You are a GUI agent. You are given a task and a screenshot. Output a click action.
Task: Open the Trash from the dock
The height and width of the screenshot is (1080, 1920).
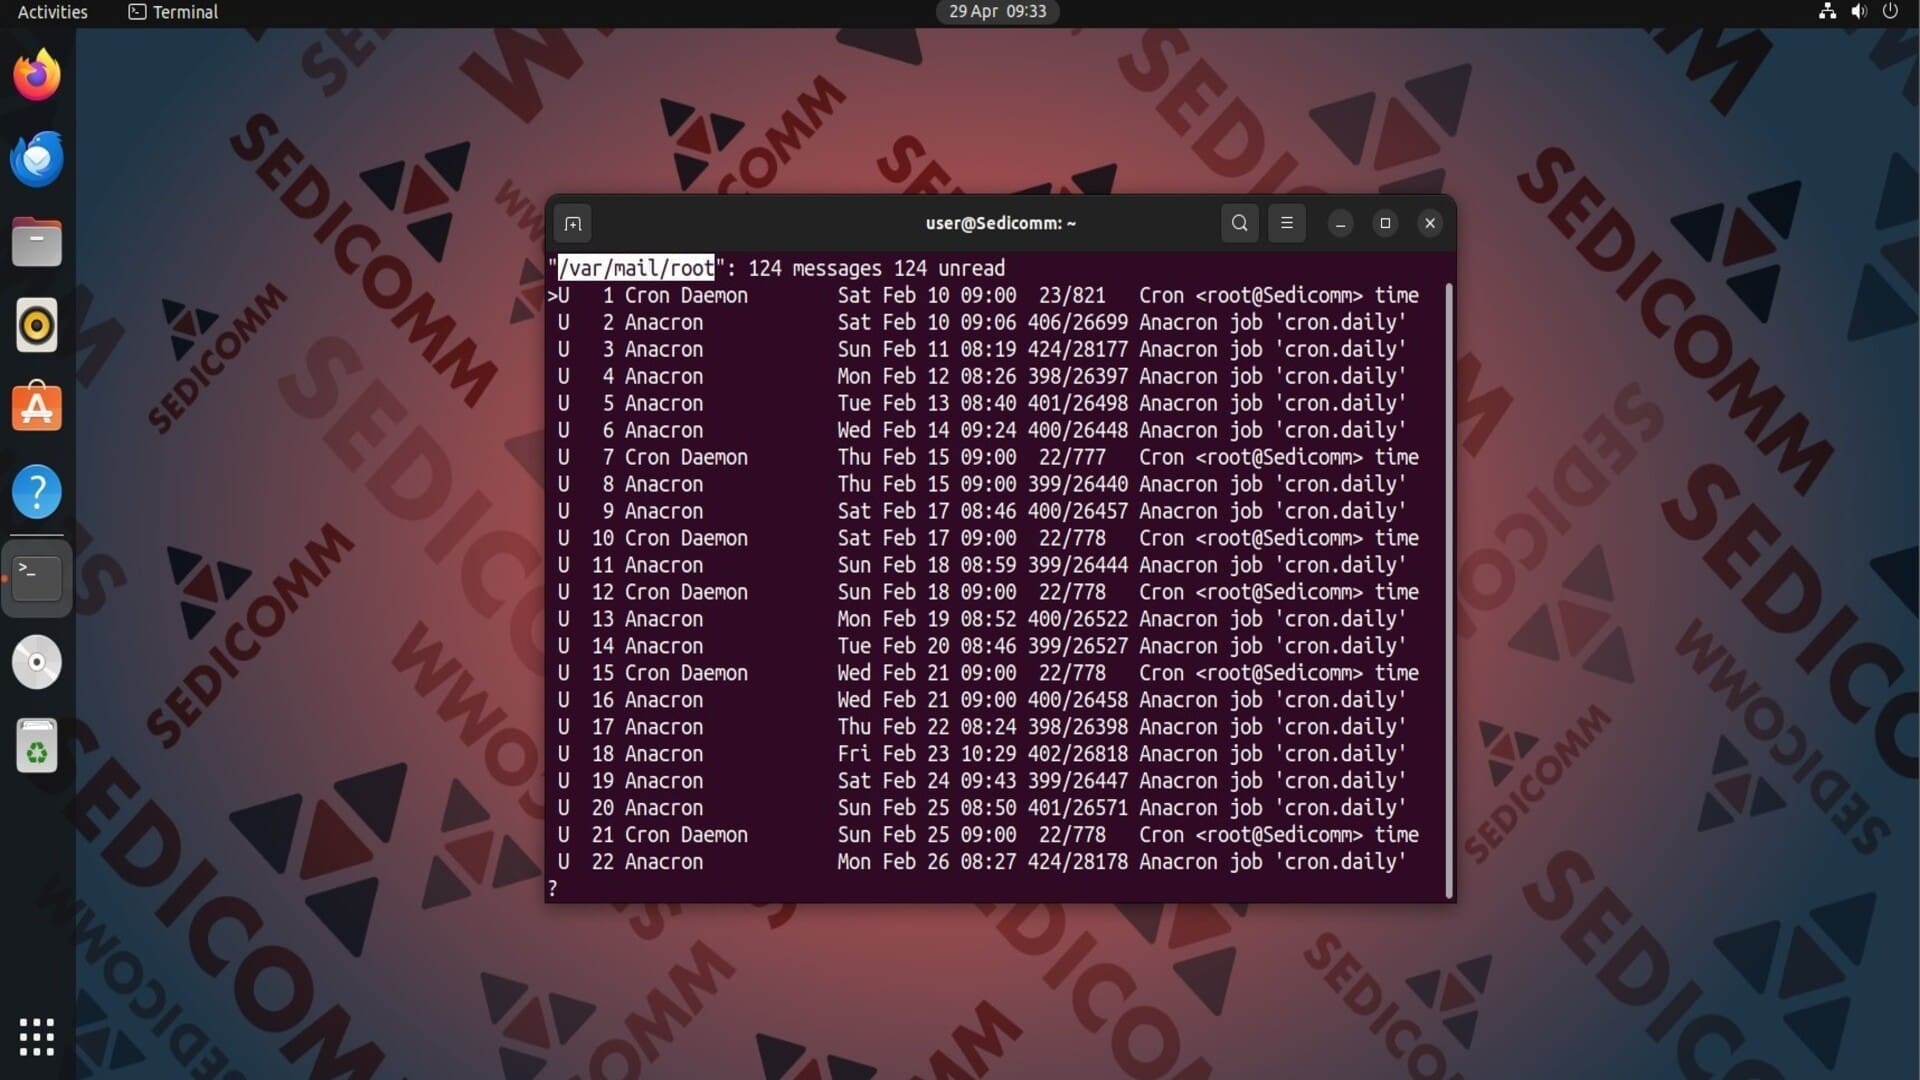pos(37,746)
